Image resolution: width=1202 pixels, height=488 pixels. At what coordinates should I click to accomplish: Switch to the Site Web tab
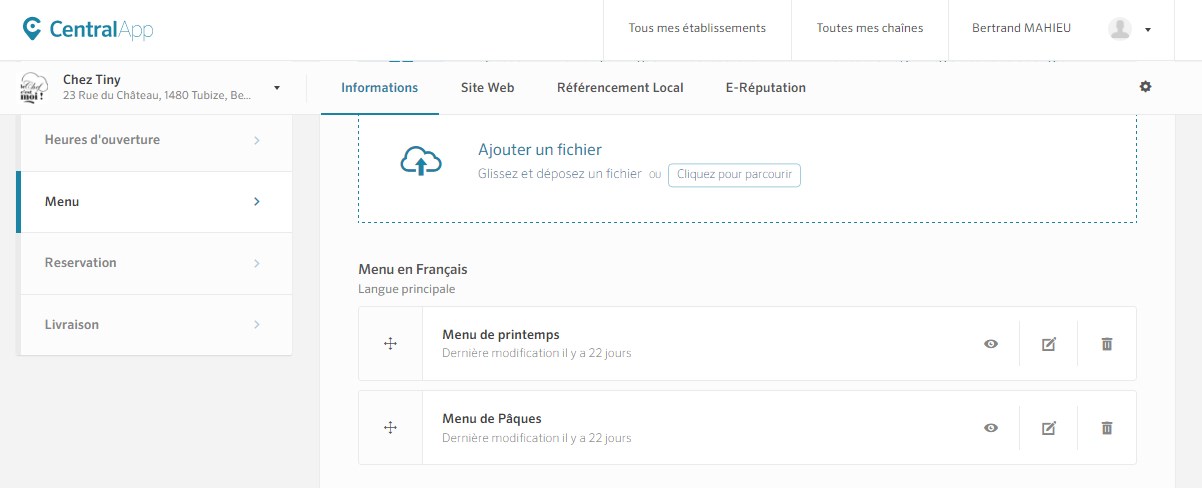pos(487,88)
